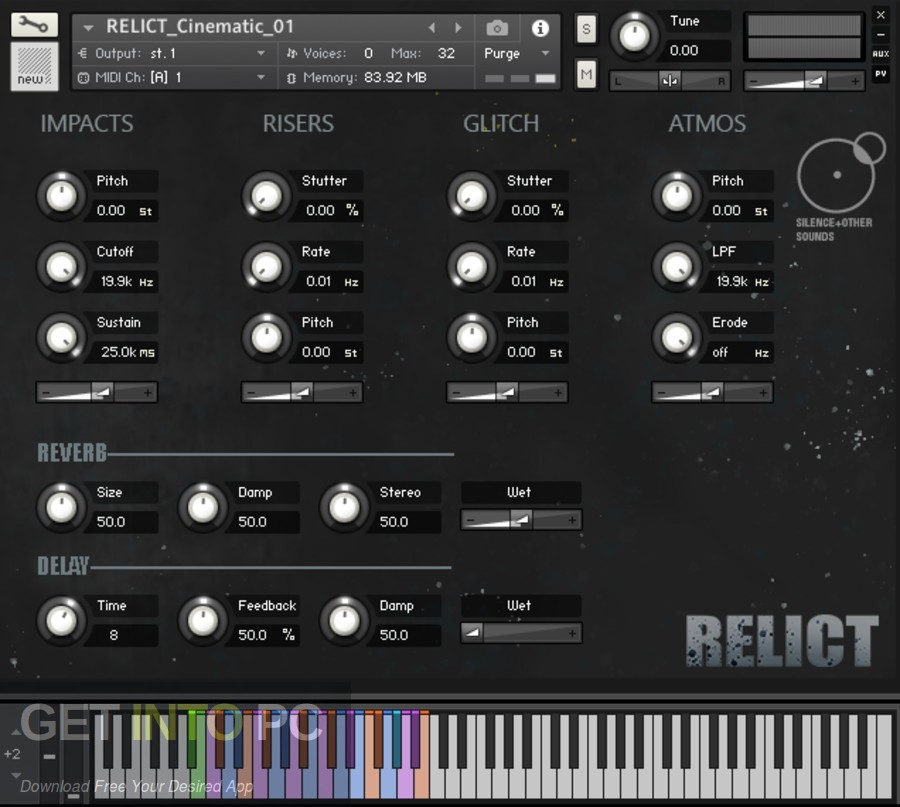The image size is (900, 807).
Task: Click the Risers Stutter knob
Action: 266,196
